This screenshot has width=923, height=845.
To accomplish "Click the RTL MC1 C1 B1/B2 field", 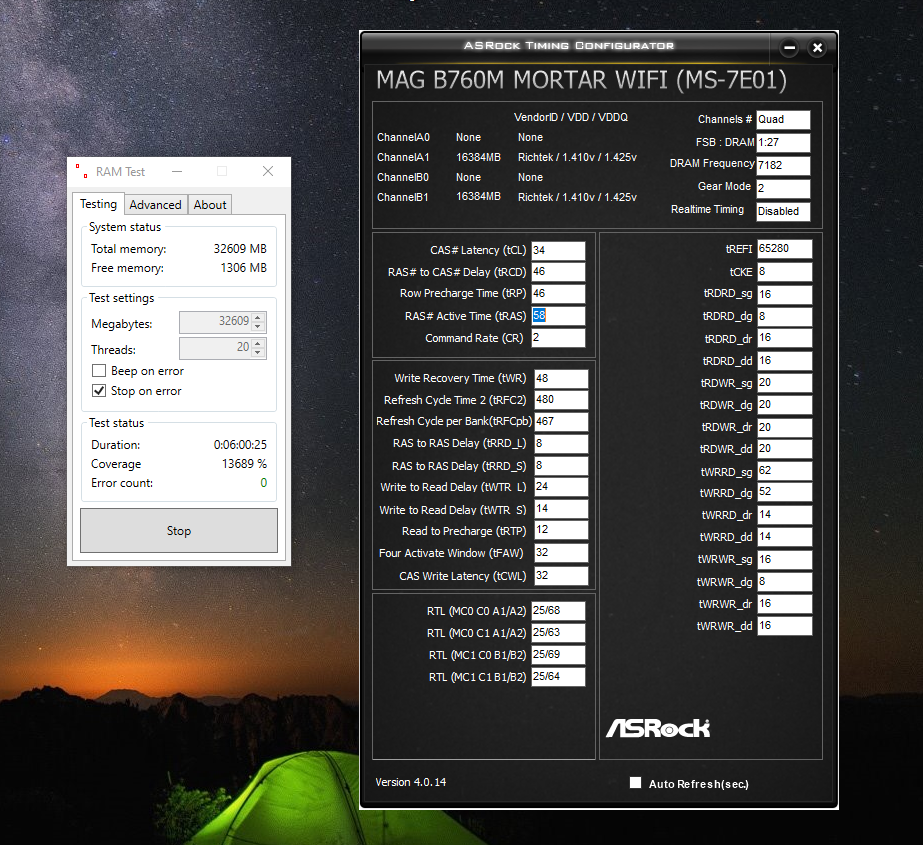I will pyautogui.click(x=558, y=677).
